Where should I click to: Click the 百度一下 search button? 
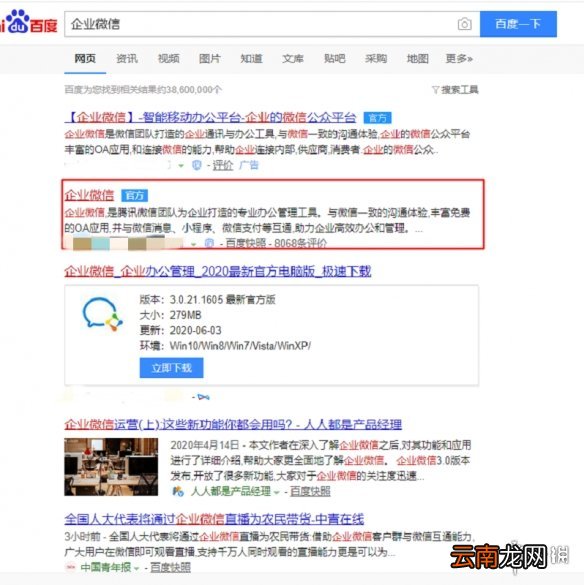click(518, 24)
